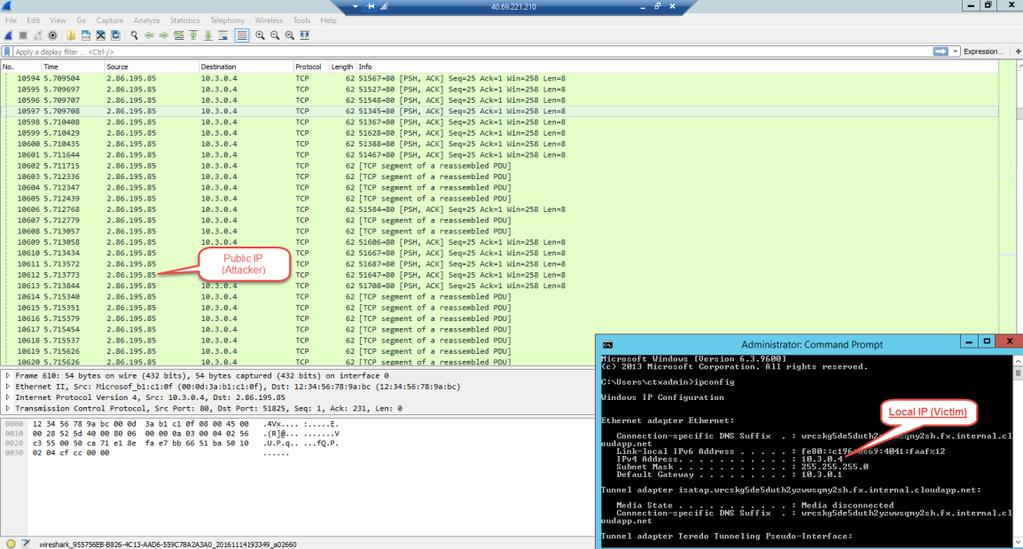
Task: Open the Capture menu
Action: (110, 20)
